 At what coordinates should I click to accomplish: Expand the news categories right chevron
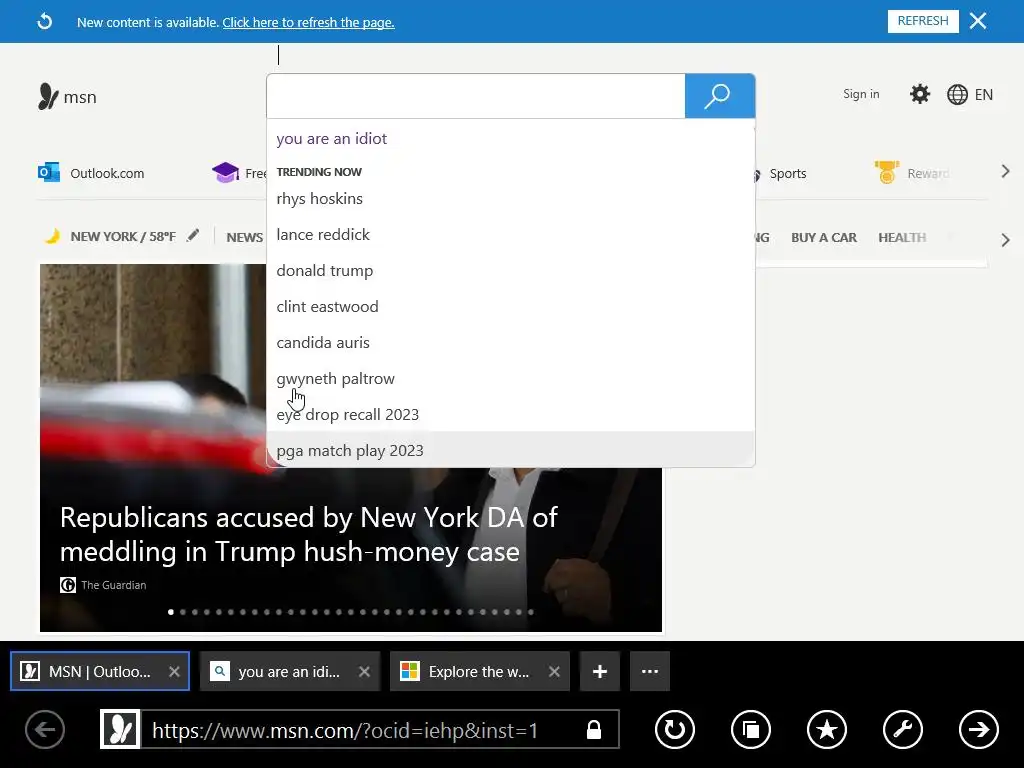click(x=1005, y=240)
